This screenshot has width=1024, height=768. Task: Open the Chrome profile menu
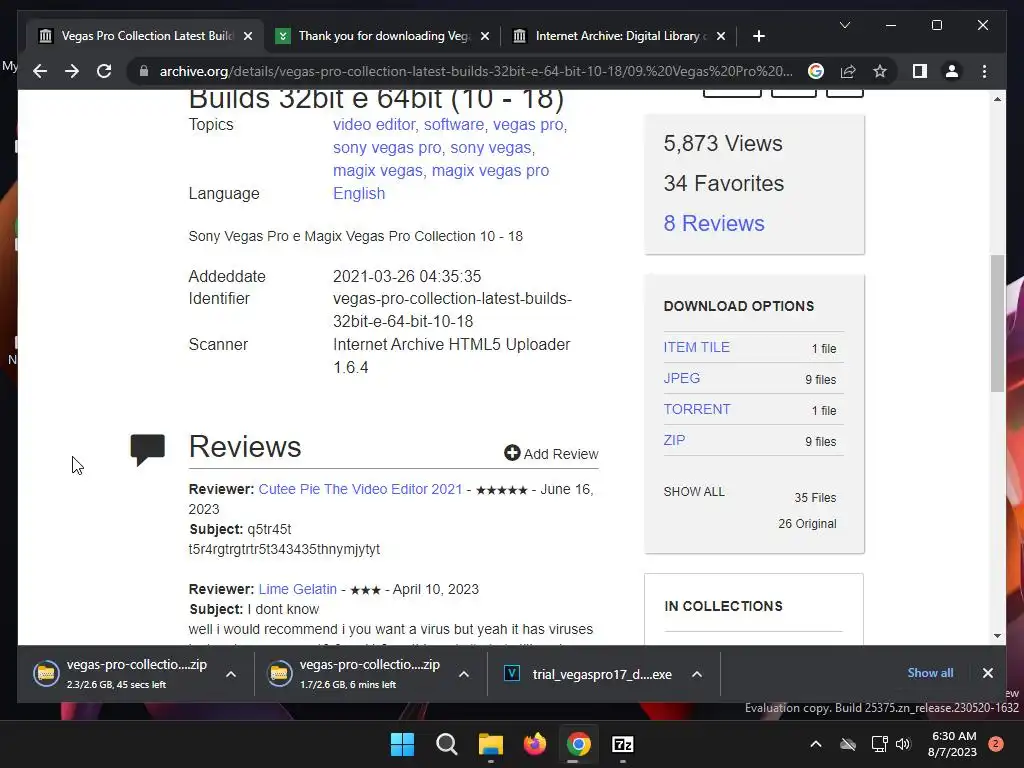point(952,71)
